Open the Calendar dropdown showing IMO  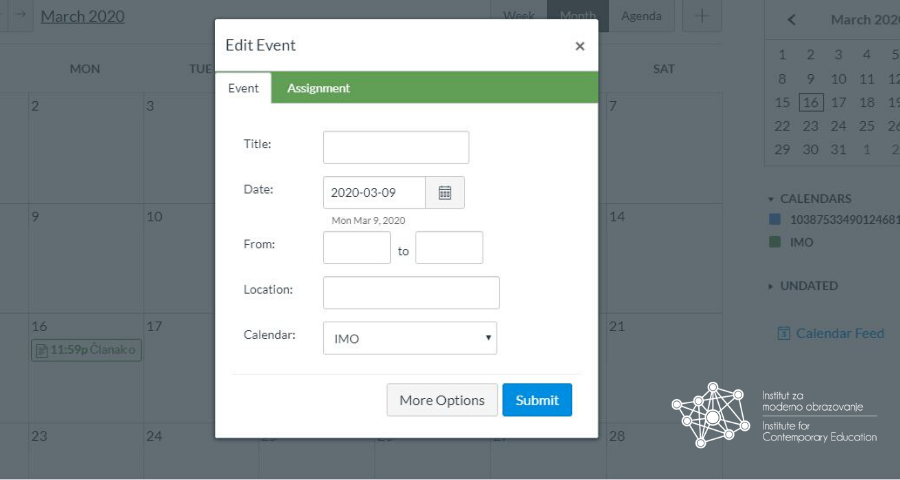[410, 338]
